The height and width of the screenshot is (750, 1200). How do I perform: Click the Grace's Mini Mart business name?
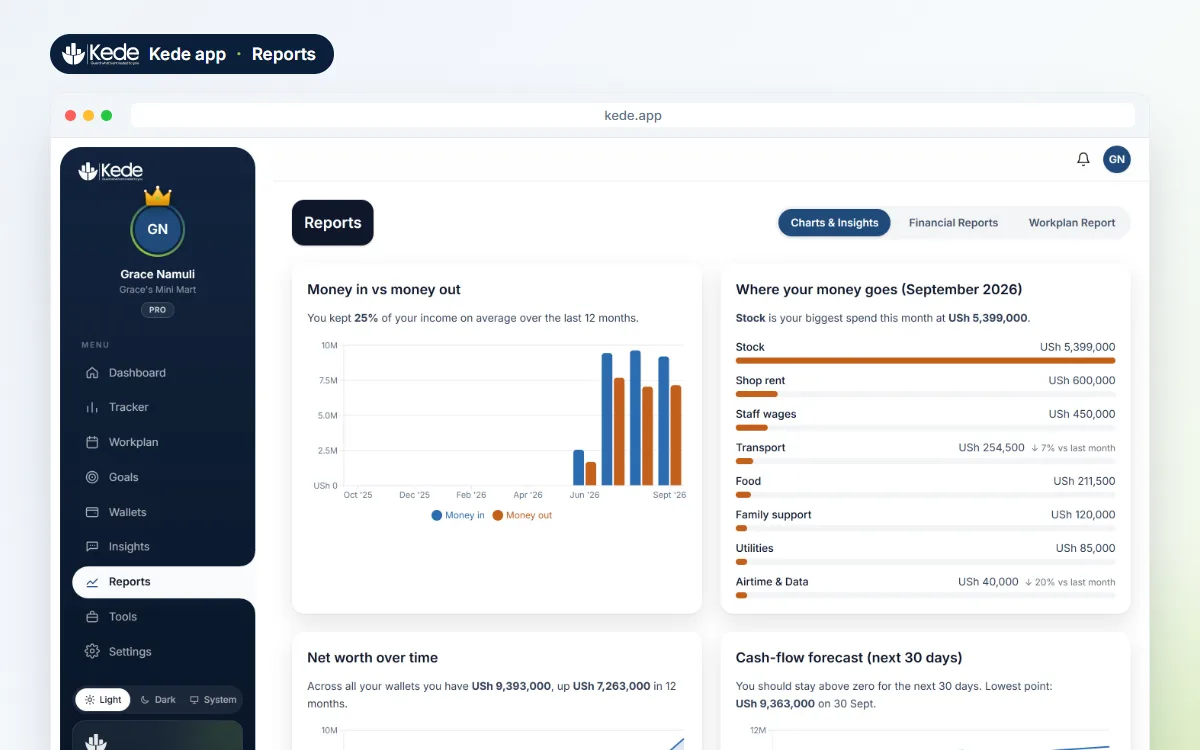tap(157, 290)
